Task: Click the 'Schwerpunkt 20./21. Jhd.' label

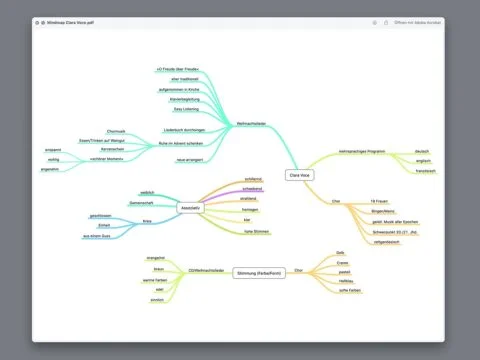Action: (x=395, y=232)
